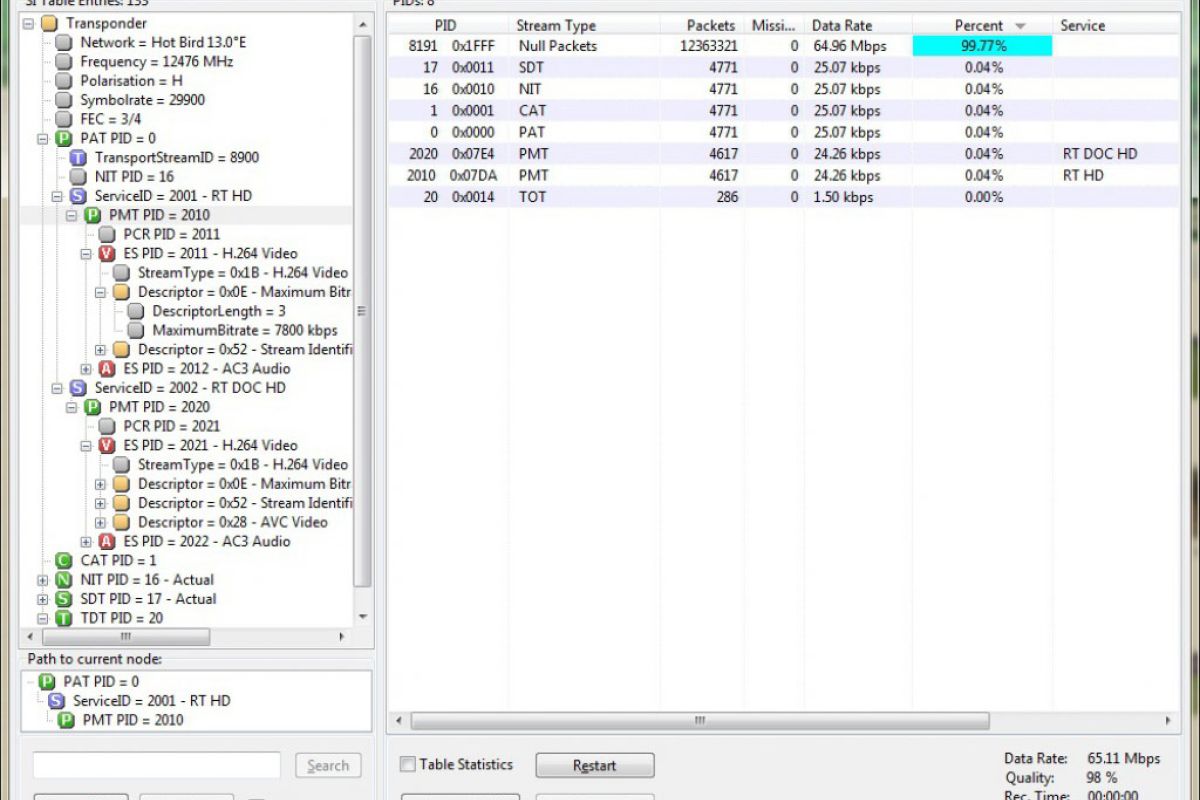Screen dimensions: 1200x800
Task: Click the S icon for ServiceID 2001 RT HD
Action: point(78,196)
